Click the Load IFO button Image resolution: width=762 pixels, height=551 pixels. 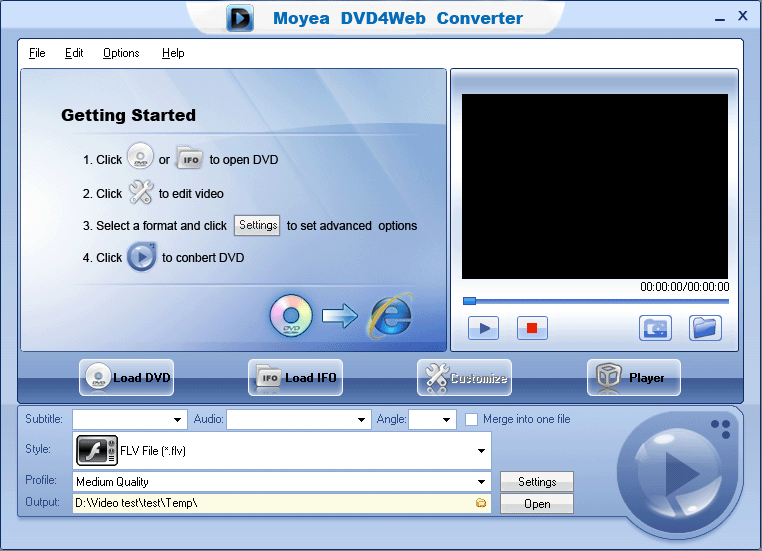[295, 377]
